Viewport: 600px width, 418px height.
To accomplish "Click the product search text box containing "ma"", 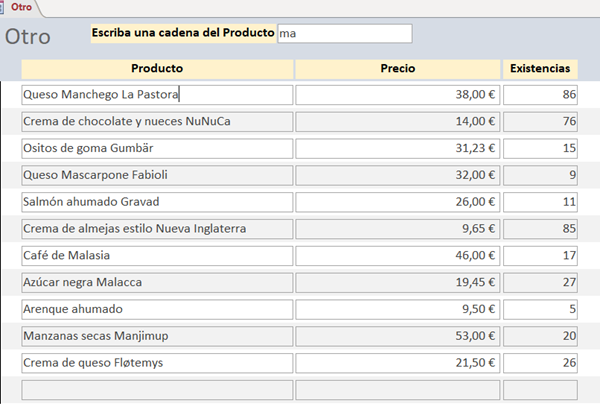I will 344,34.
